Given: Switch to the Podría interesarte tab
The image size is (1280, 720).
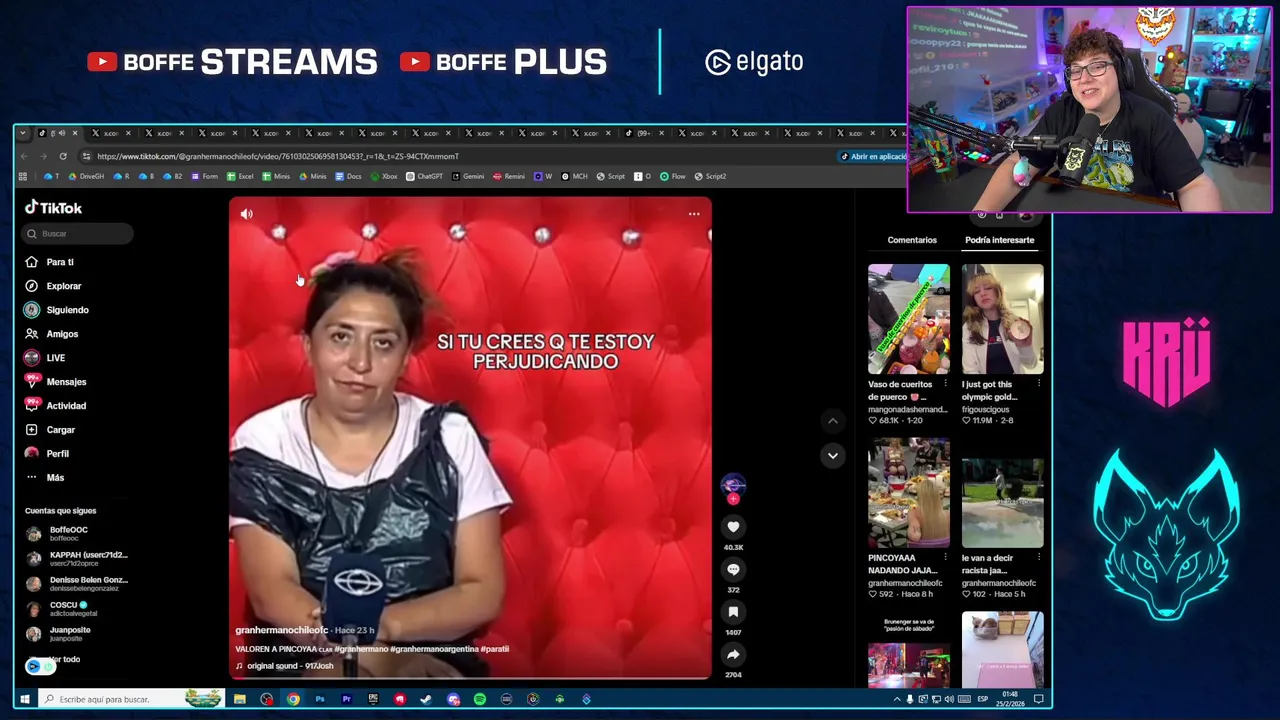Looking at the screenshot, I should tap(999, 240).
